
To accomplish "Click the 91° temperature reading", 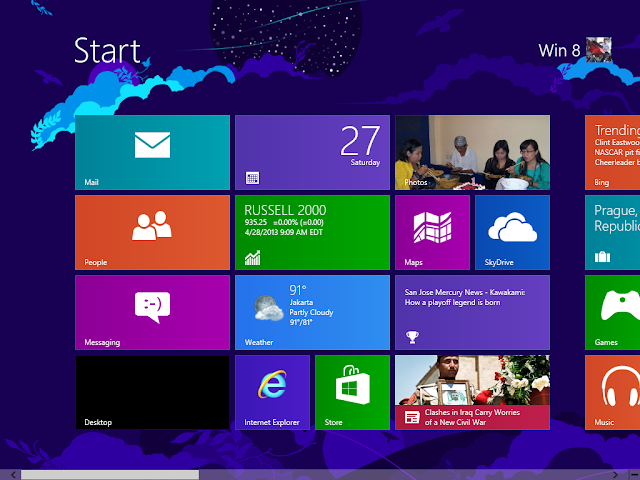I will pos(298,290).
